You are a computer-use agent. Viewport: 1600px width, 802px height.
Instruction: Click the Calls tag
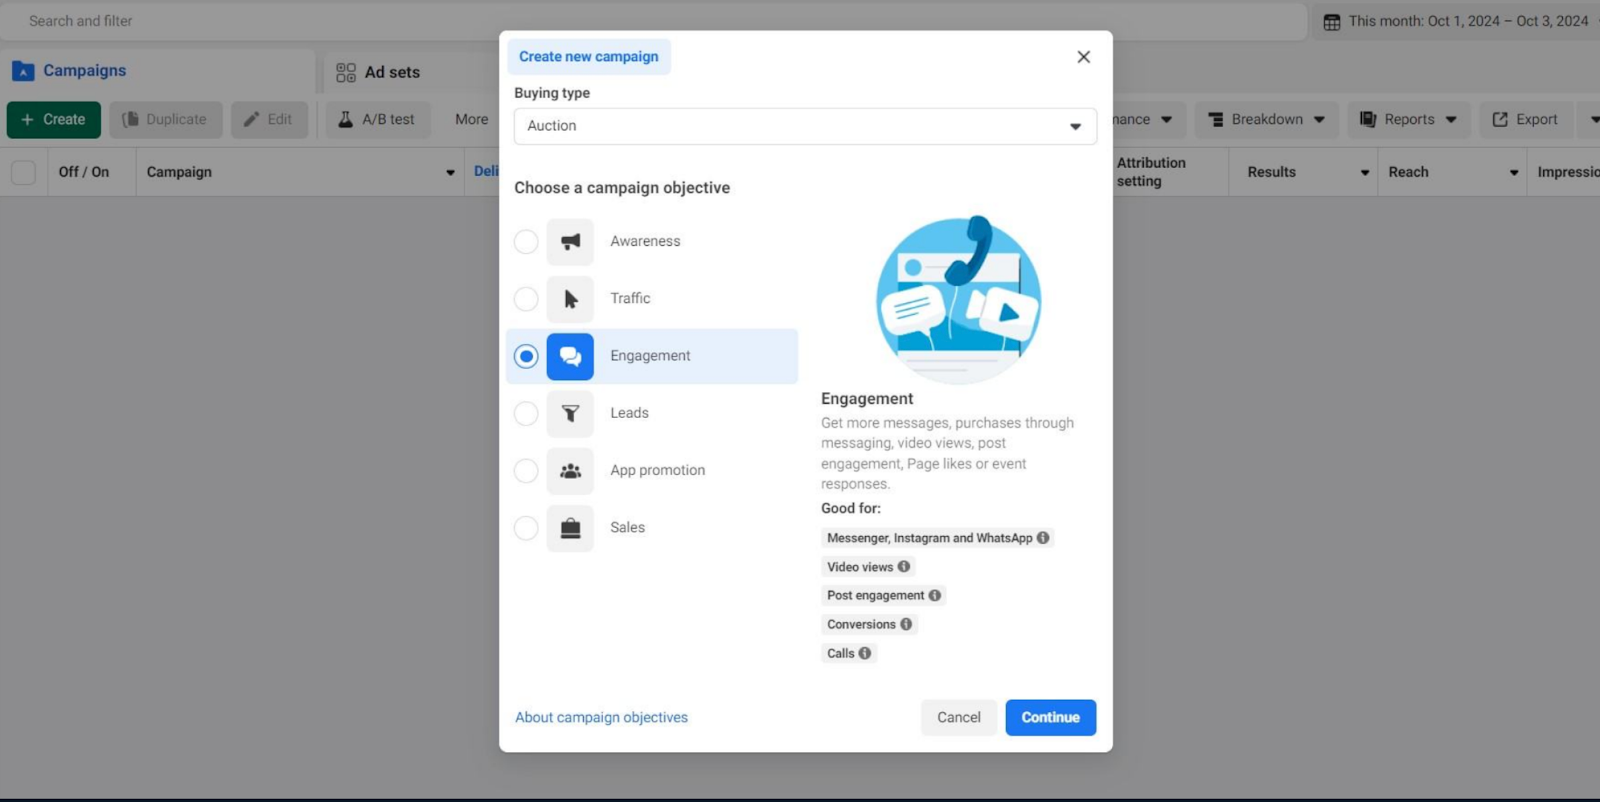click(849, 653)
